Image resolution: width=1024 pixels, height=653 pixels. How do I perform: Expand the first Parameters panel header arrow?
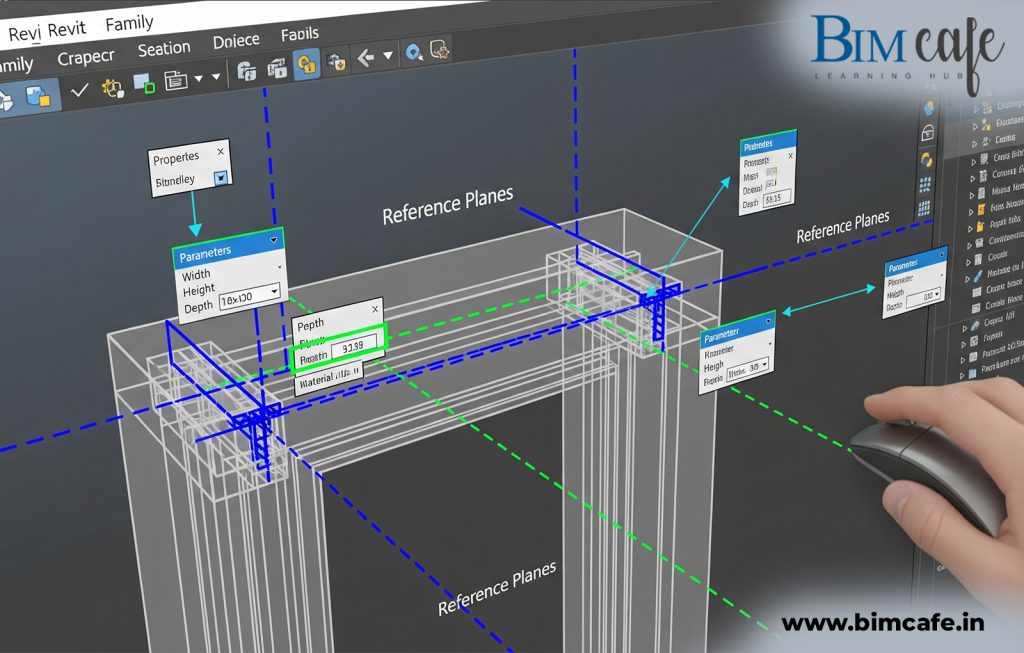pyautogui.click(x=272, y=241)
